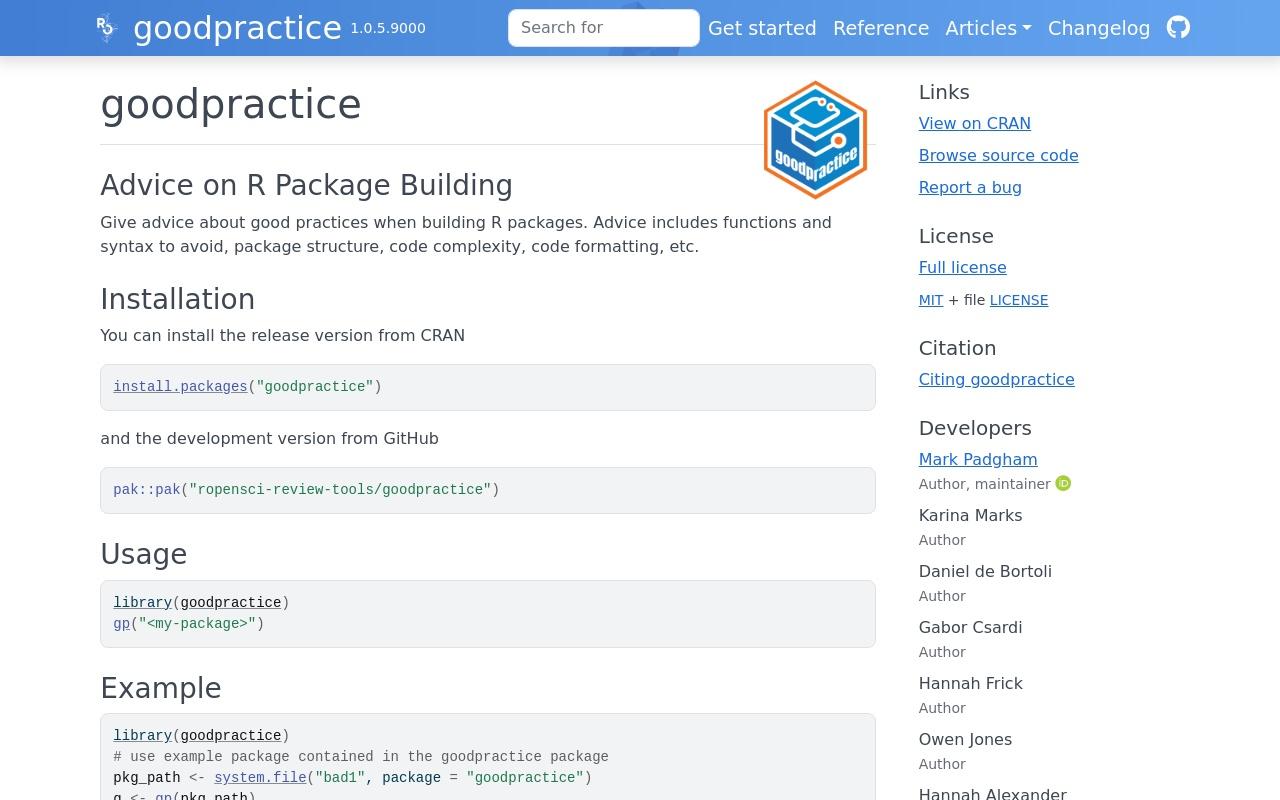Click the Developers sidebar heading

coord(975,428)
